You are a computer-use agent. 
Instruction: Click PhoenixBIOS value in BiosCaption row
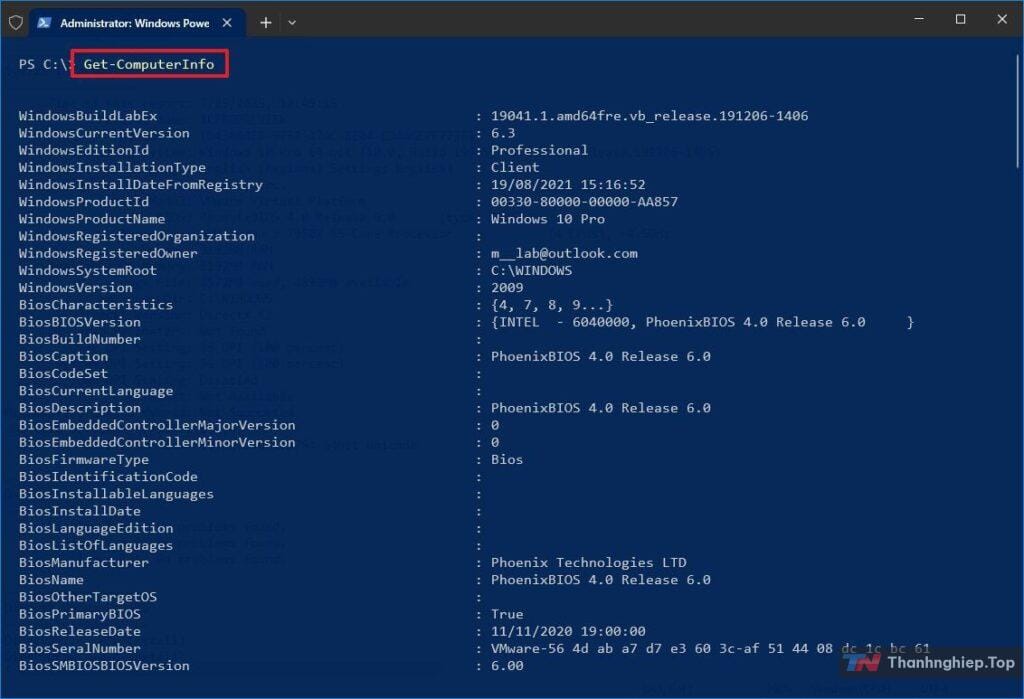[x=601, y=357]
